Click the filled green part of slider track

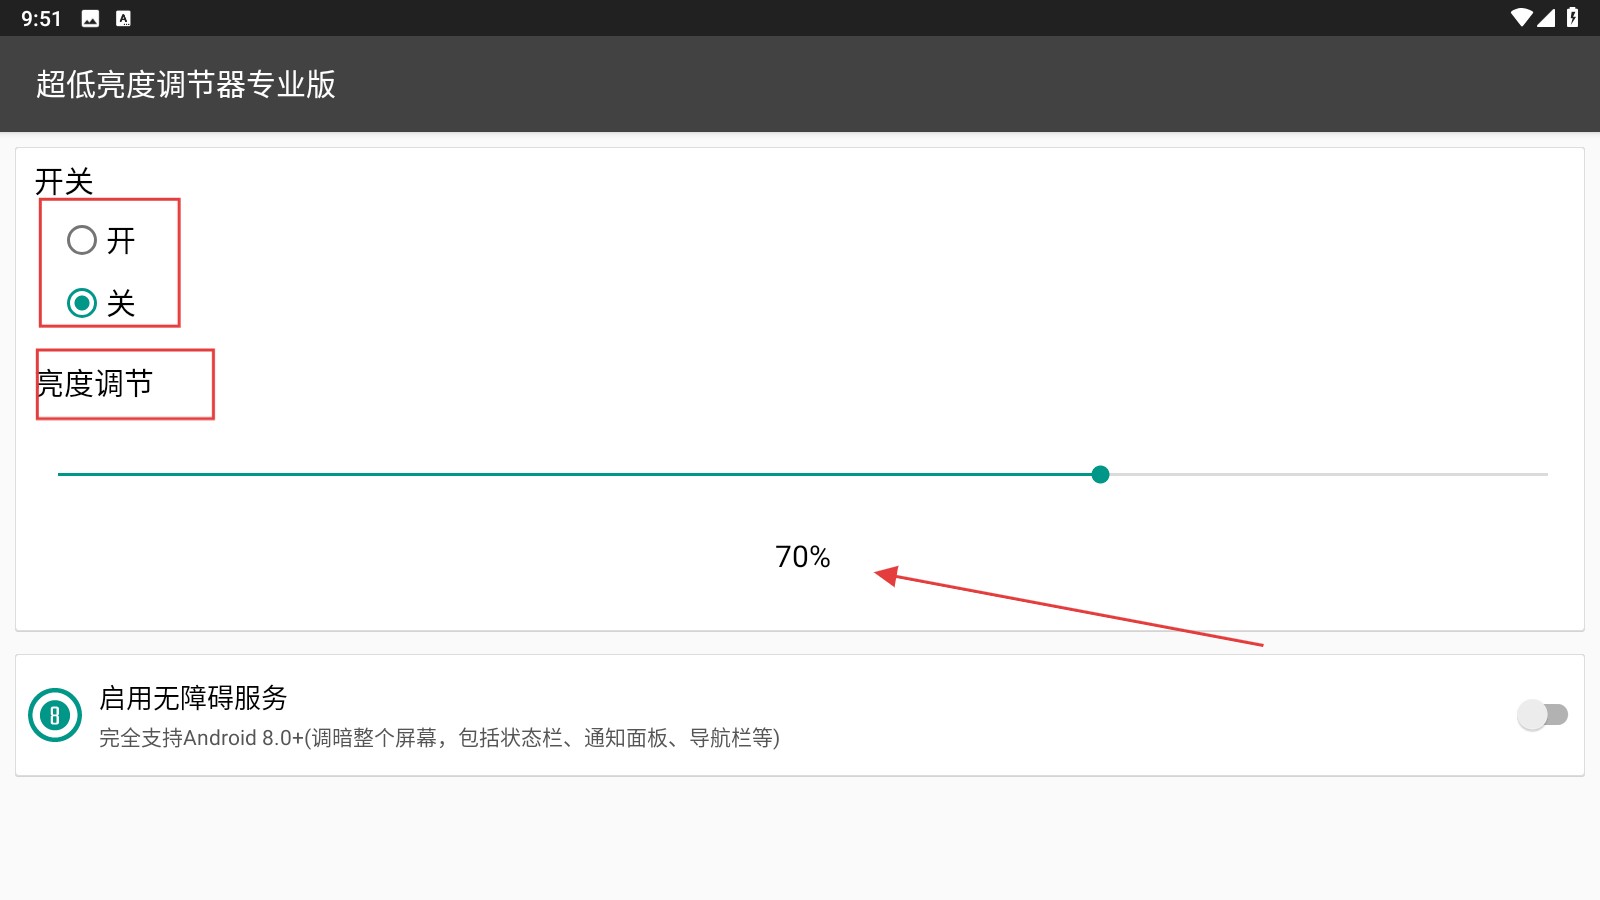click(x=575, y=474)
